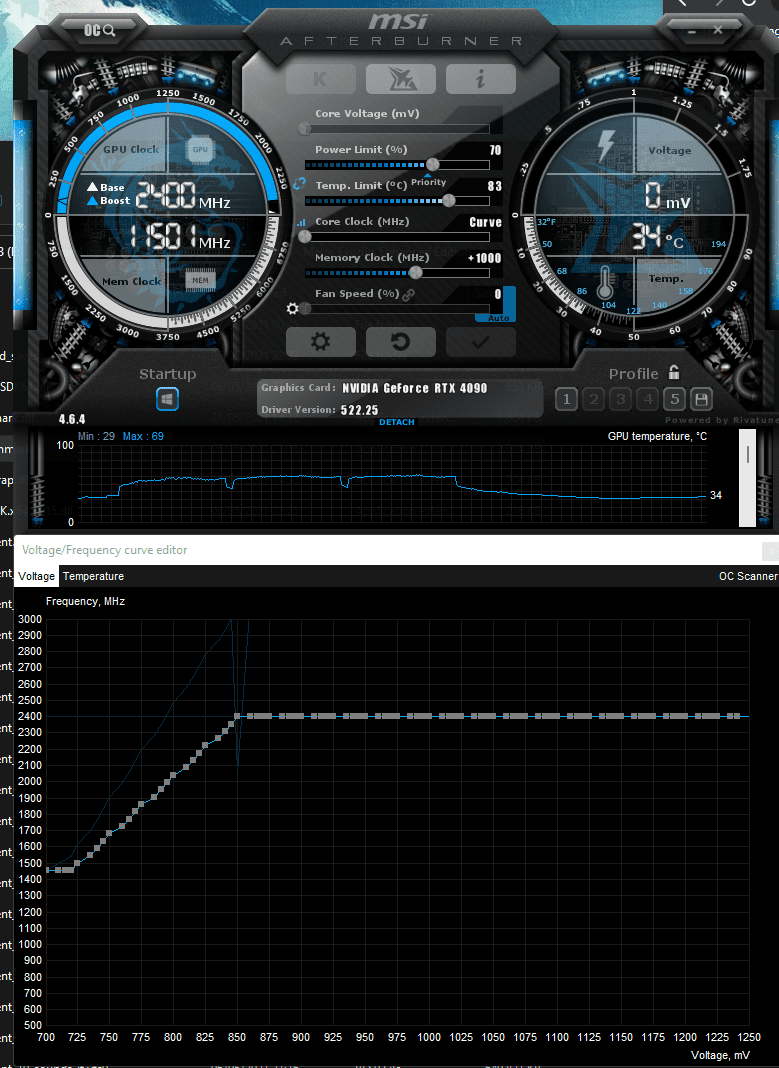Screen dimensions: 779x1068
Task: Click the Power Limit value 70
Action: point(495,150)
